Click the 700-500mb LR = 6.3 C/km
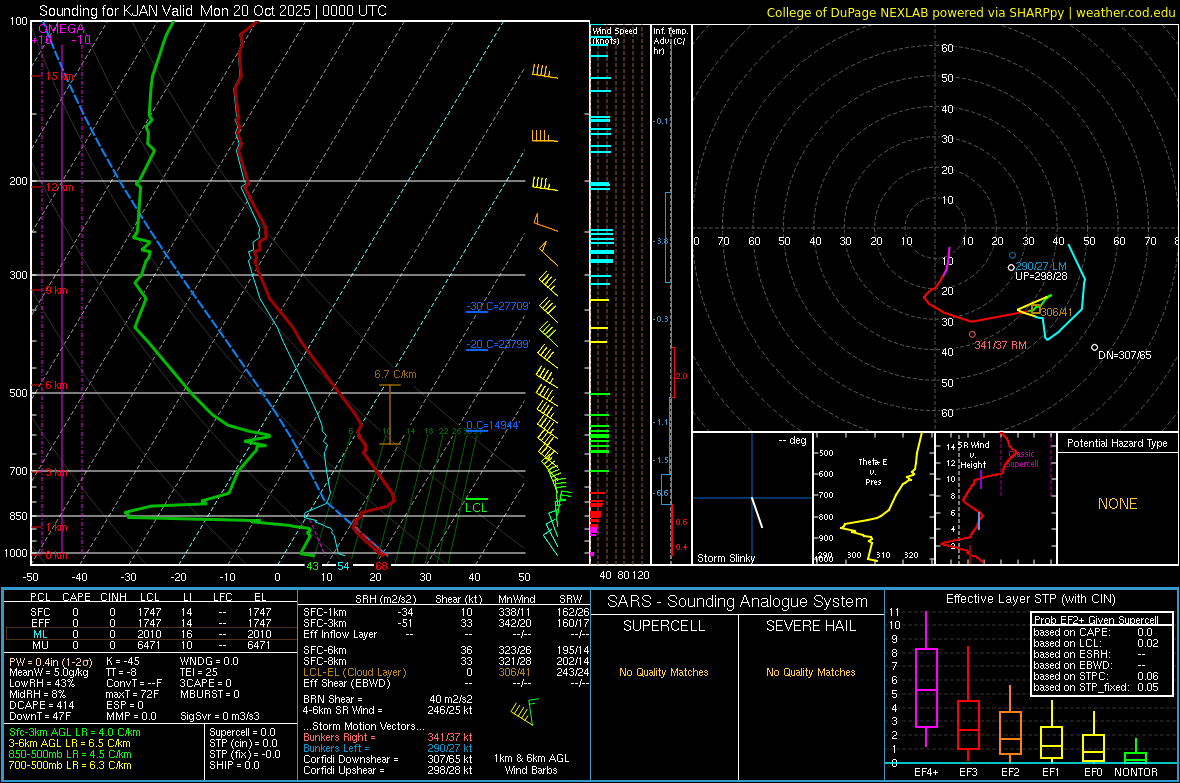The image size is (1180, 783). [x=70, y=765]
